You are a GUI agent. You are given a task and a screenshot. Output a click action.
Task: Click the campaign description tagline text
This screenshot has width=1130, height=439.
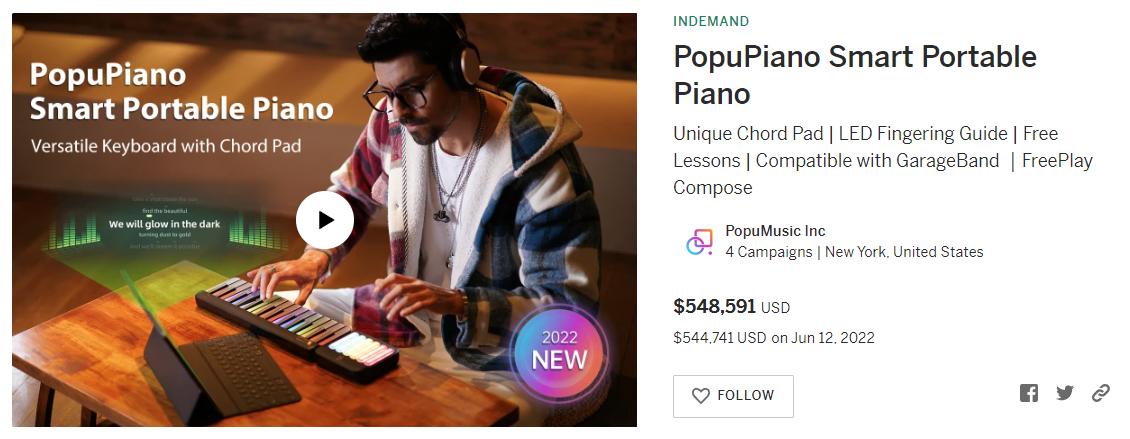pos(883,160)
